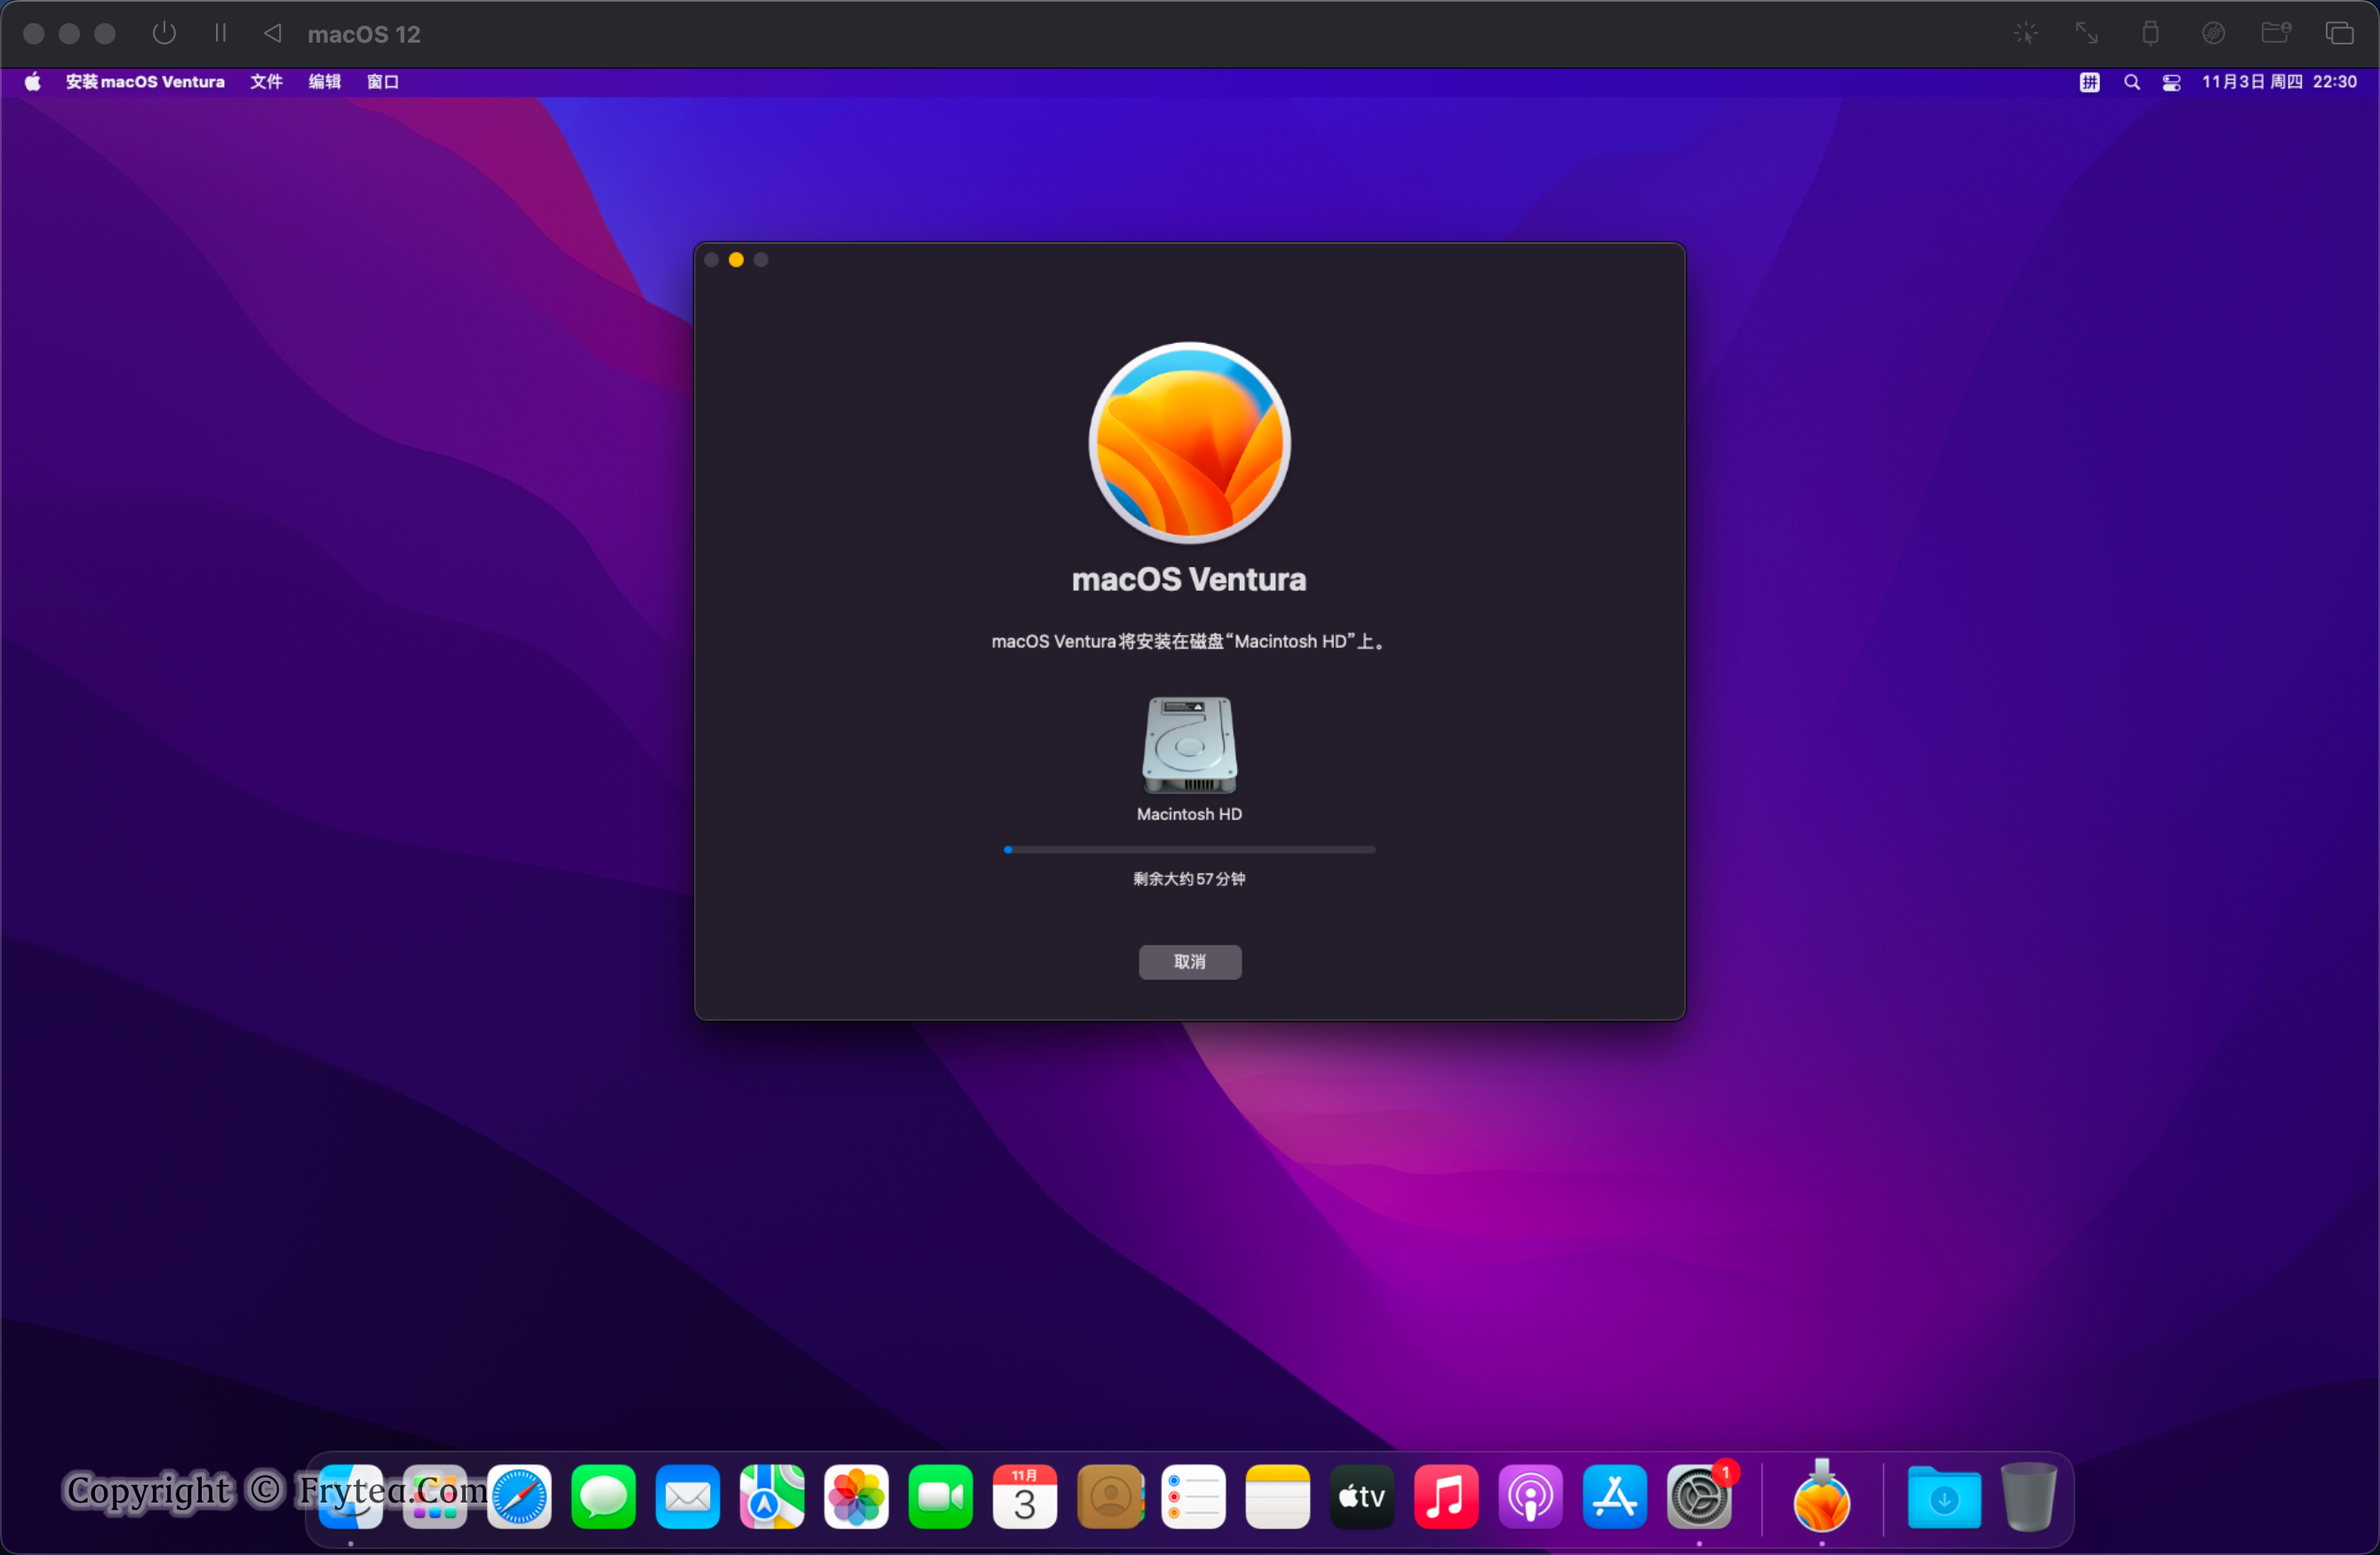This screenshot has height=1555, width=2380.
Task: Select the Macintosh HD disk icon
Action: tap(1189, 745)
